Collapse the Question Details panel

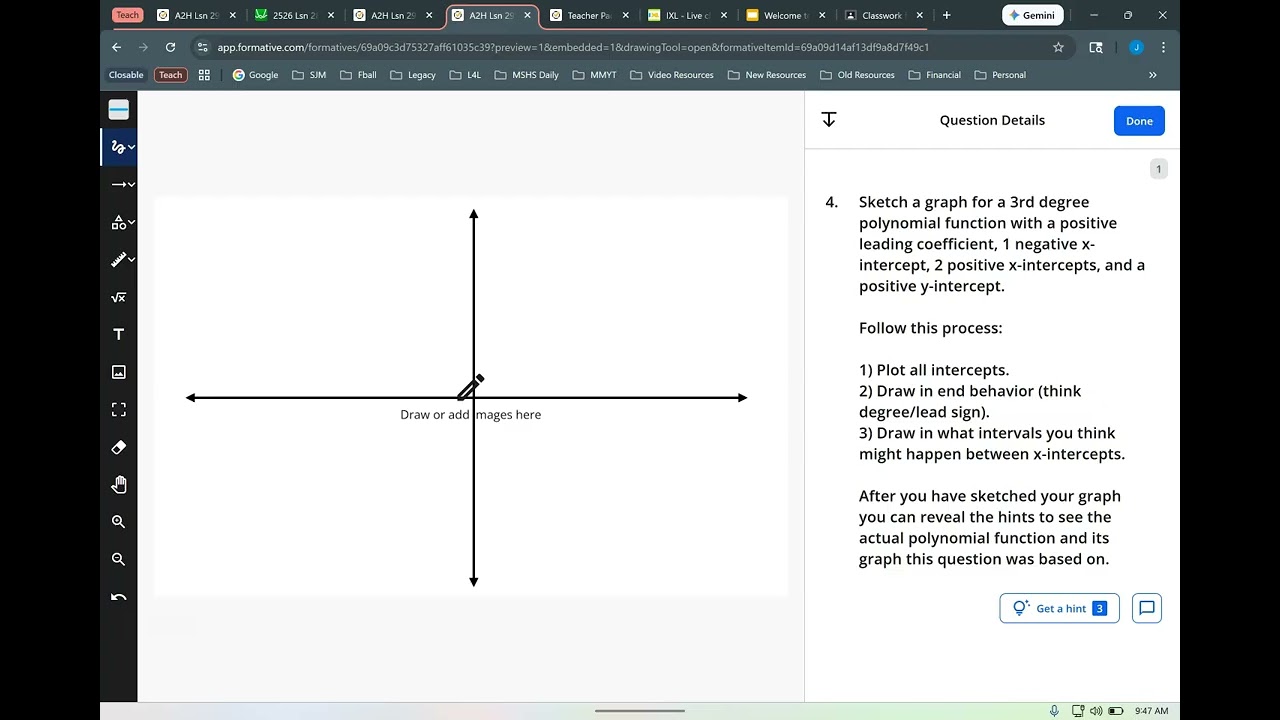[x=828, y=120]
